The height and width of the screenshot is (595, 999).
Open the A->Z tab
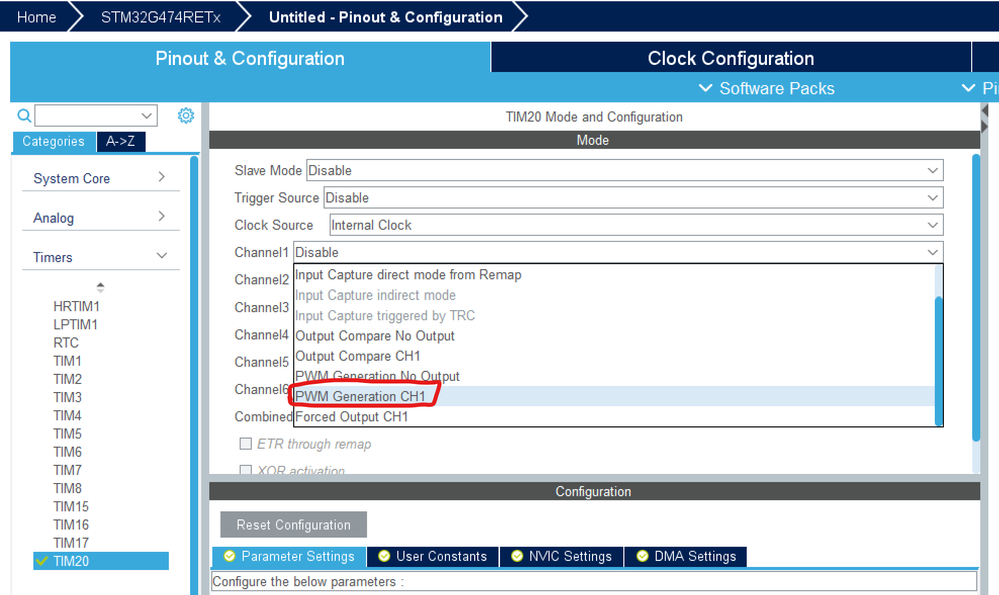click(120, 141)
